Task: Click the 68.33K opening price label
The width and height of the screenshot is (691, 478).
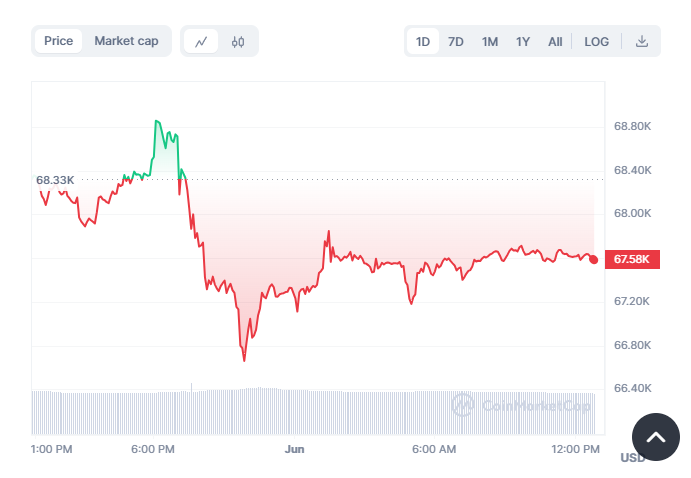Action: coord(56,180)
